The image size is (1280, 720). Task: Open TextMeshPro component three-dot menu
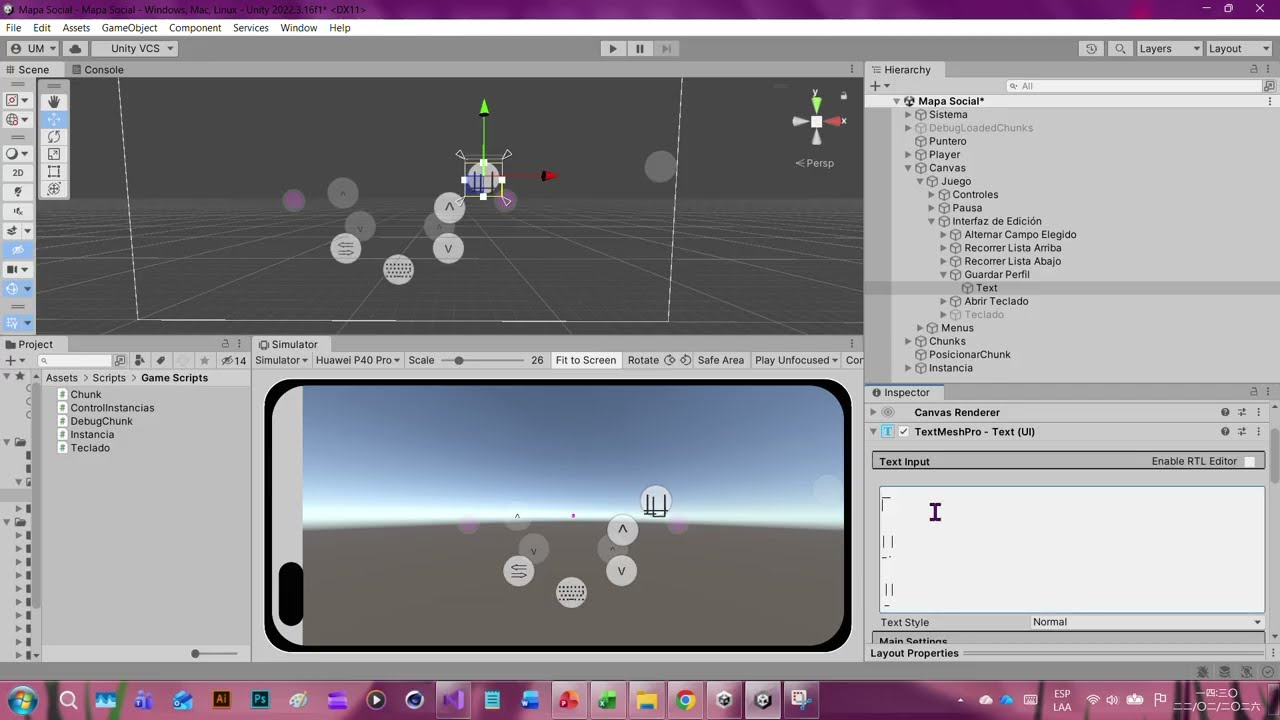click(x=1259, y=432)
